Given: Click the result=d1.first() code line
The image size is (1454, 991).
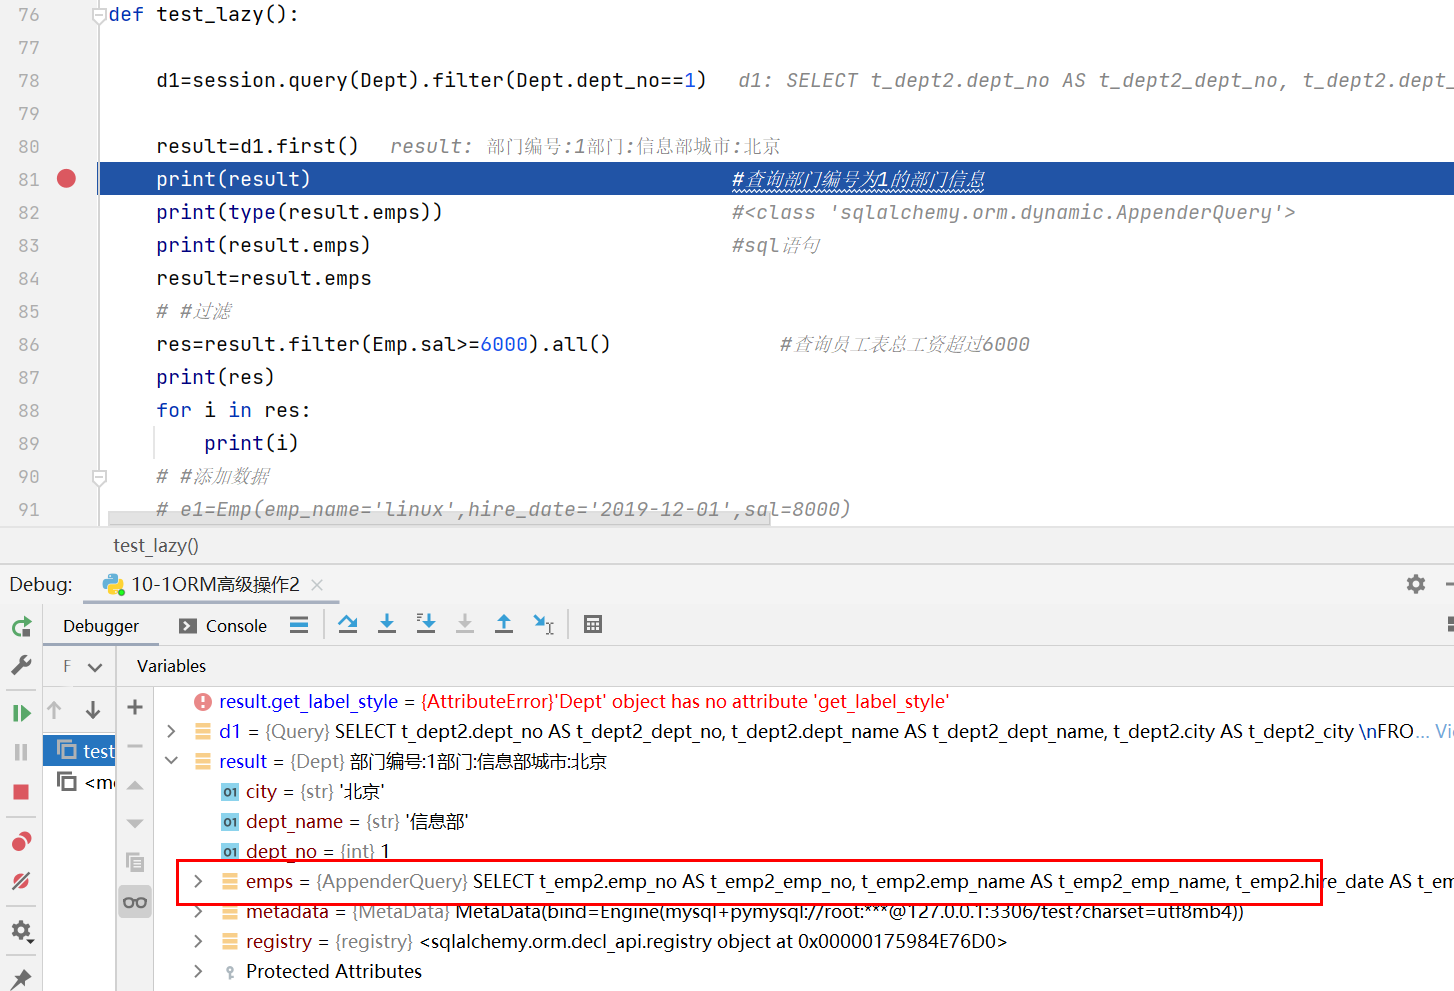Looking at the screenshot, I should pos(257,147).
